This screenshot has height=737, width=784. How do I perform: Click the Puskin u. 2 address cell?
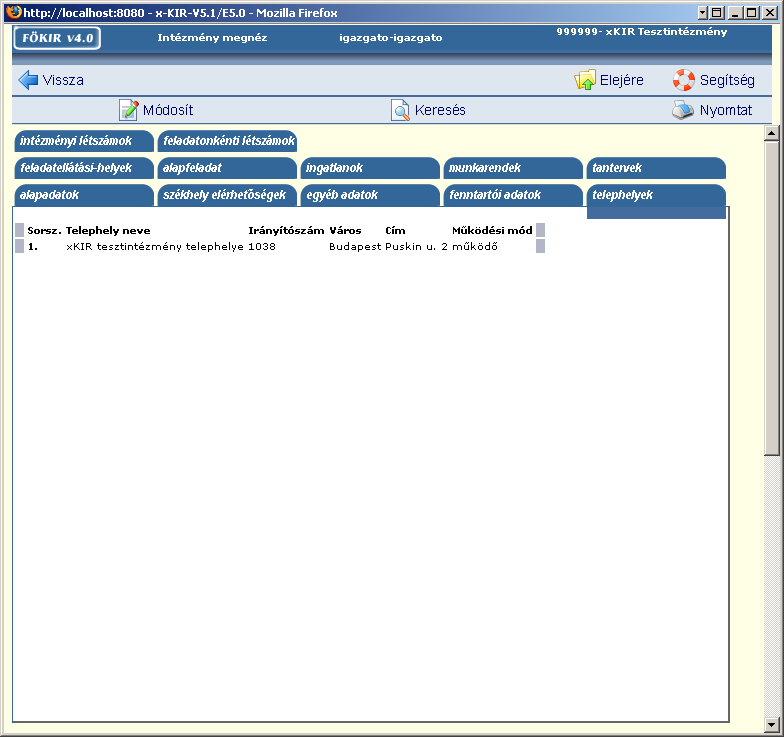pos(416,246)
